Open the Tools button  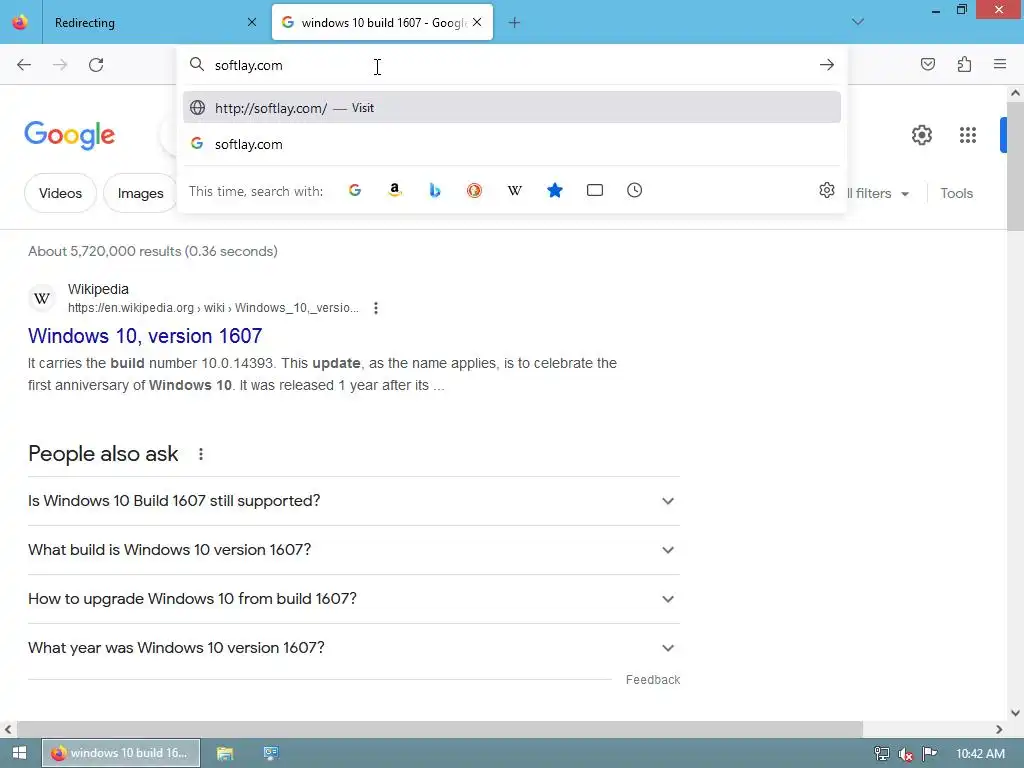(957, 193)
